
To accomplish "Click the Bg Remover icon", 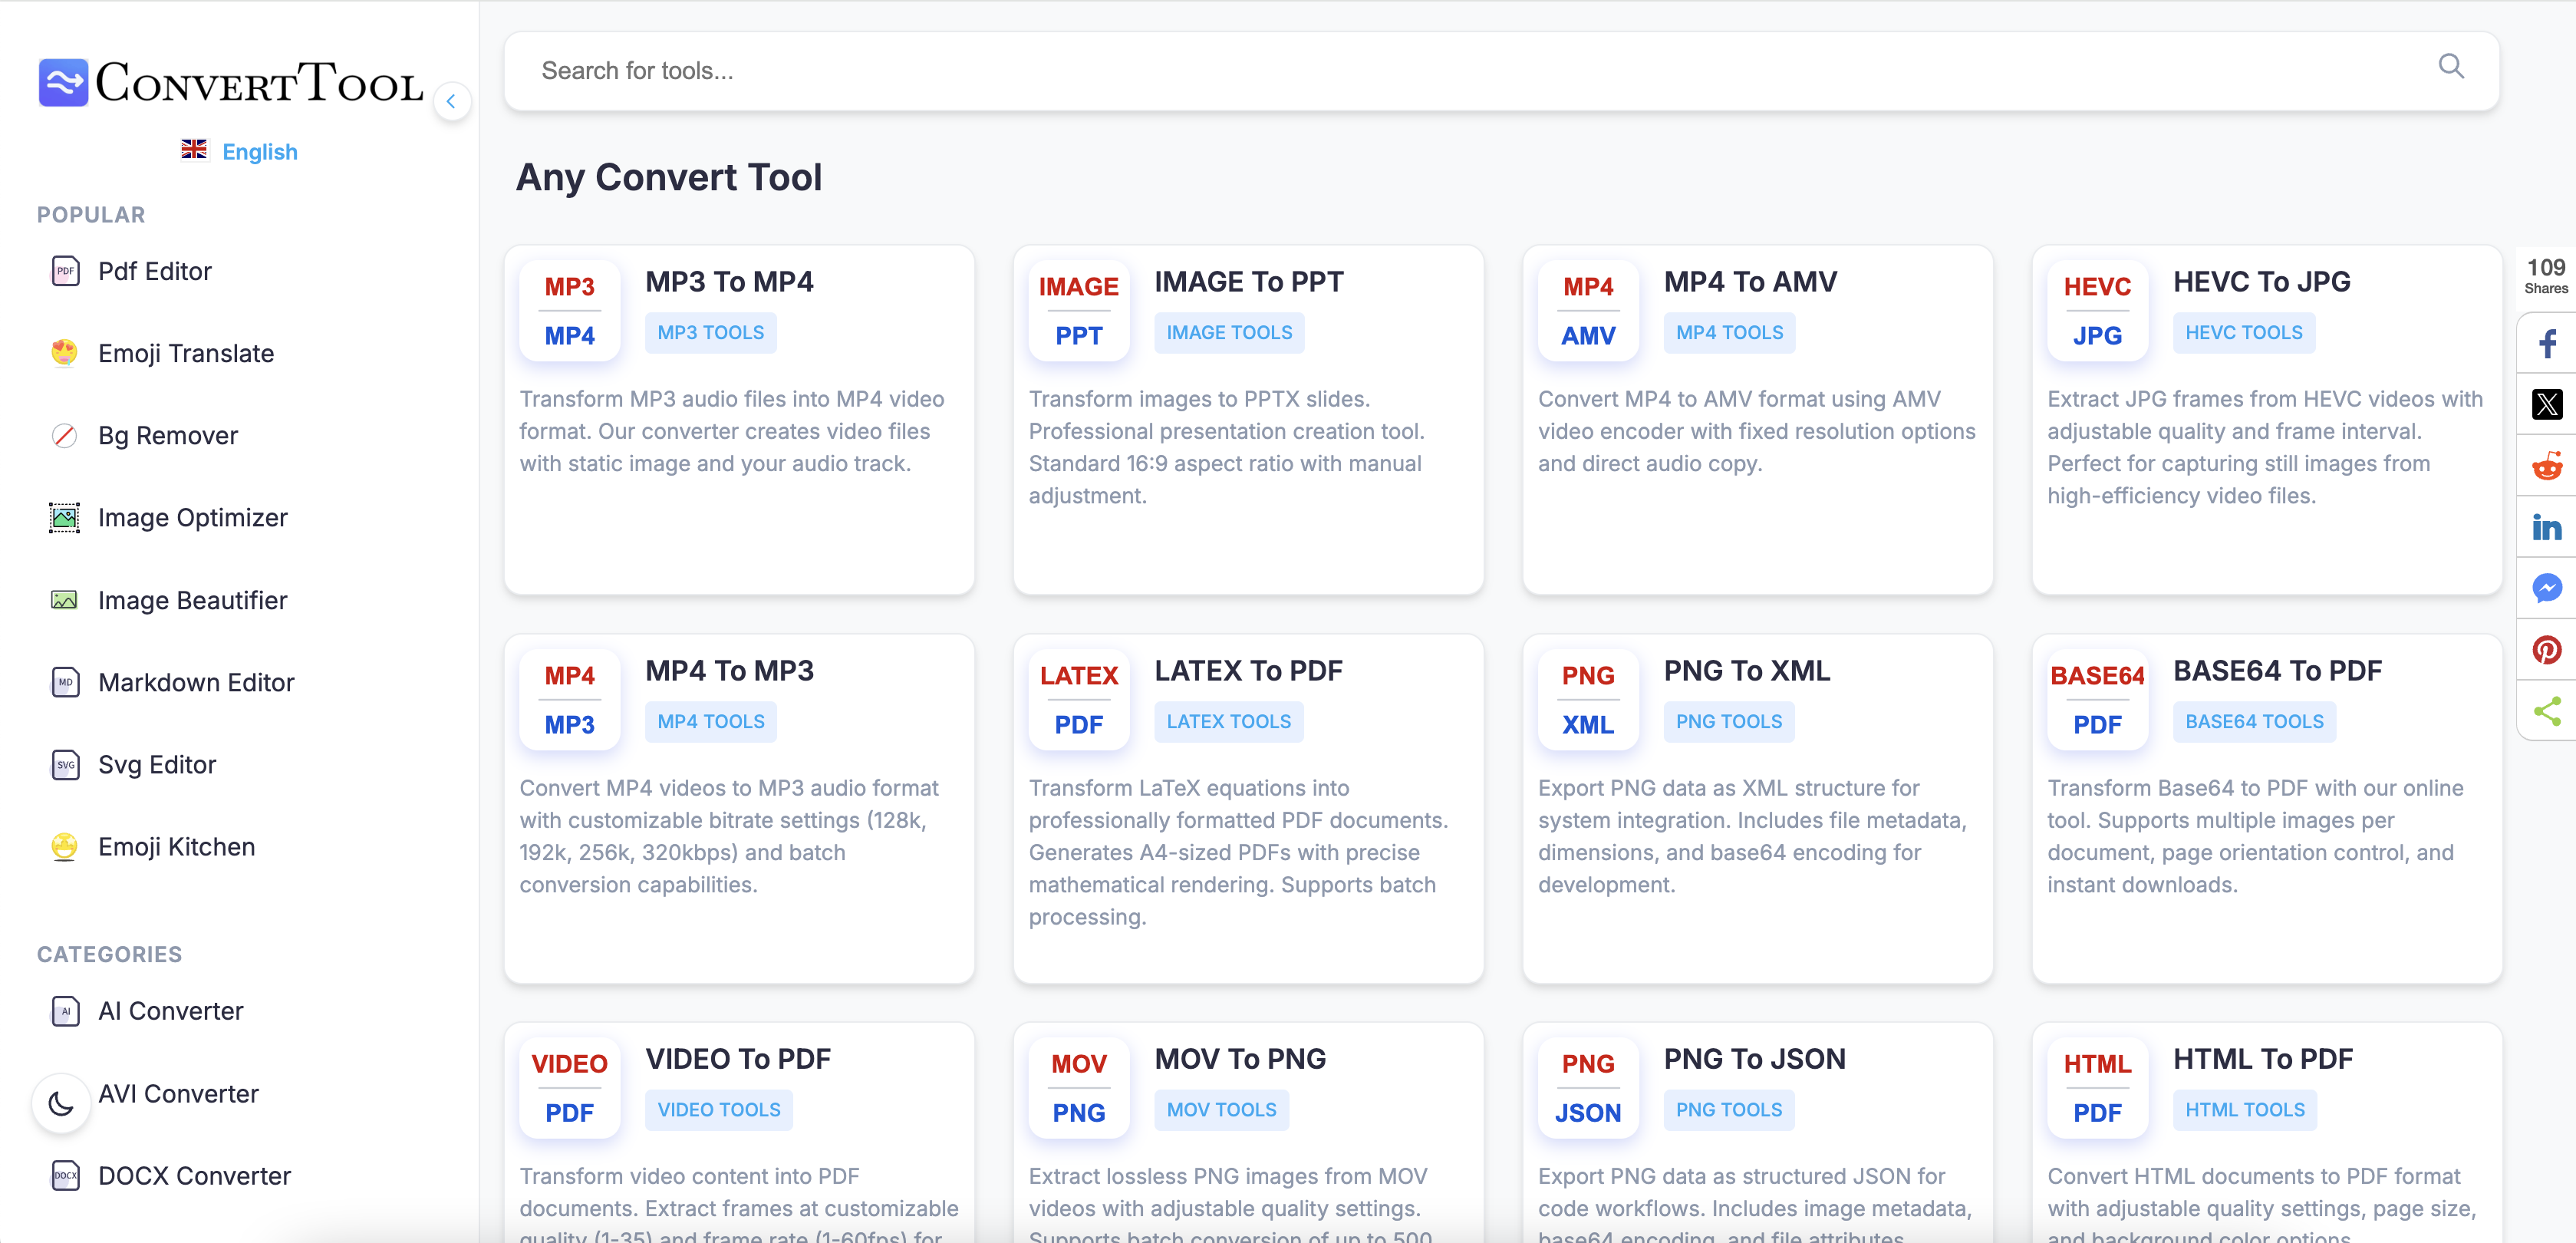I will (65, 435).
